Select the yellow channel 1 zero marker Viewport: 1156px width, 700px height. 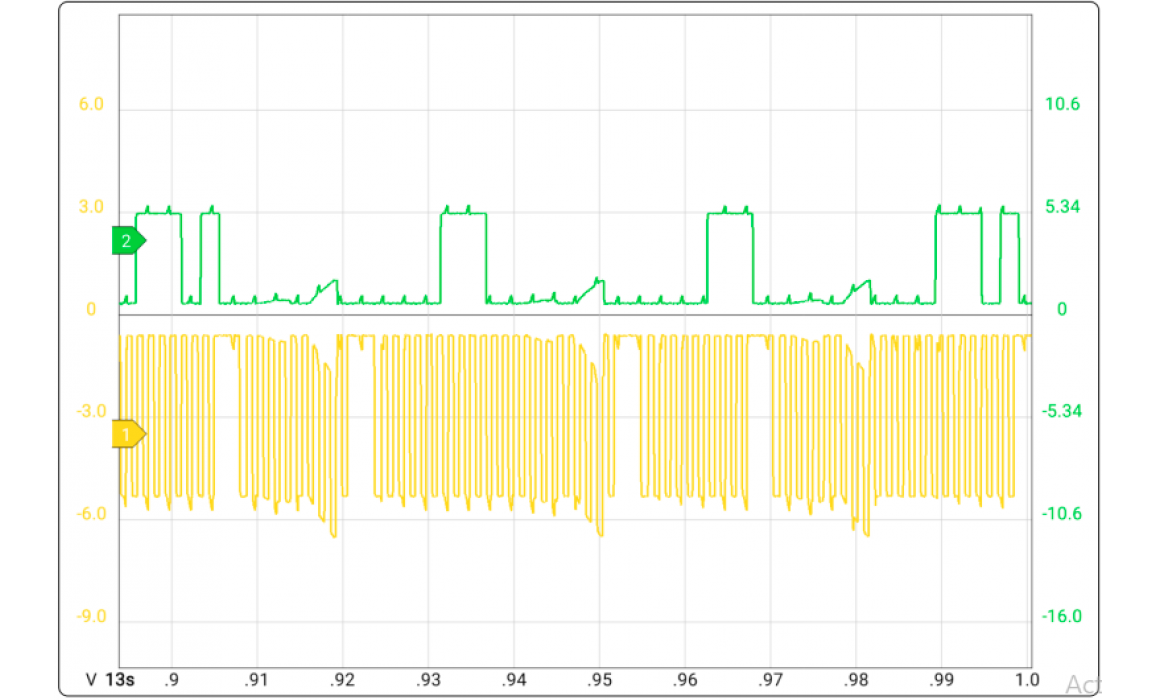pyautogui.click(x=128, y=434)
